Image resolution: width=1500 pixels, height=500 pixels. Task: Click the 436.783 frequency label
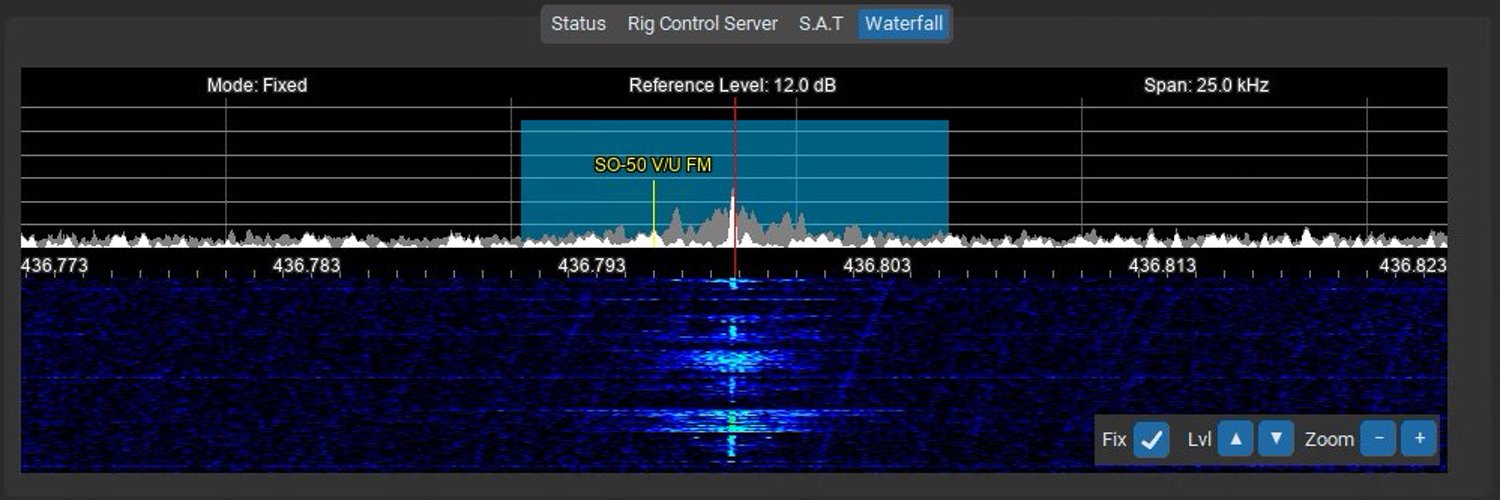[x=307, y=266]
